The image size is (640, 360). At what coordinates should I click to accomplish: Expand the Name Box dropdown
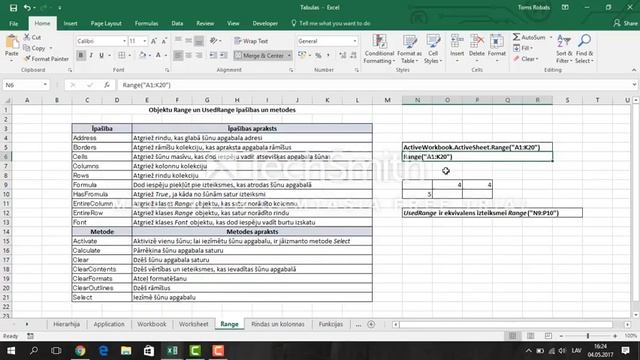pyautogui.click(x=45, y=85)
